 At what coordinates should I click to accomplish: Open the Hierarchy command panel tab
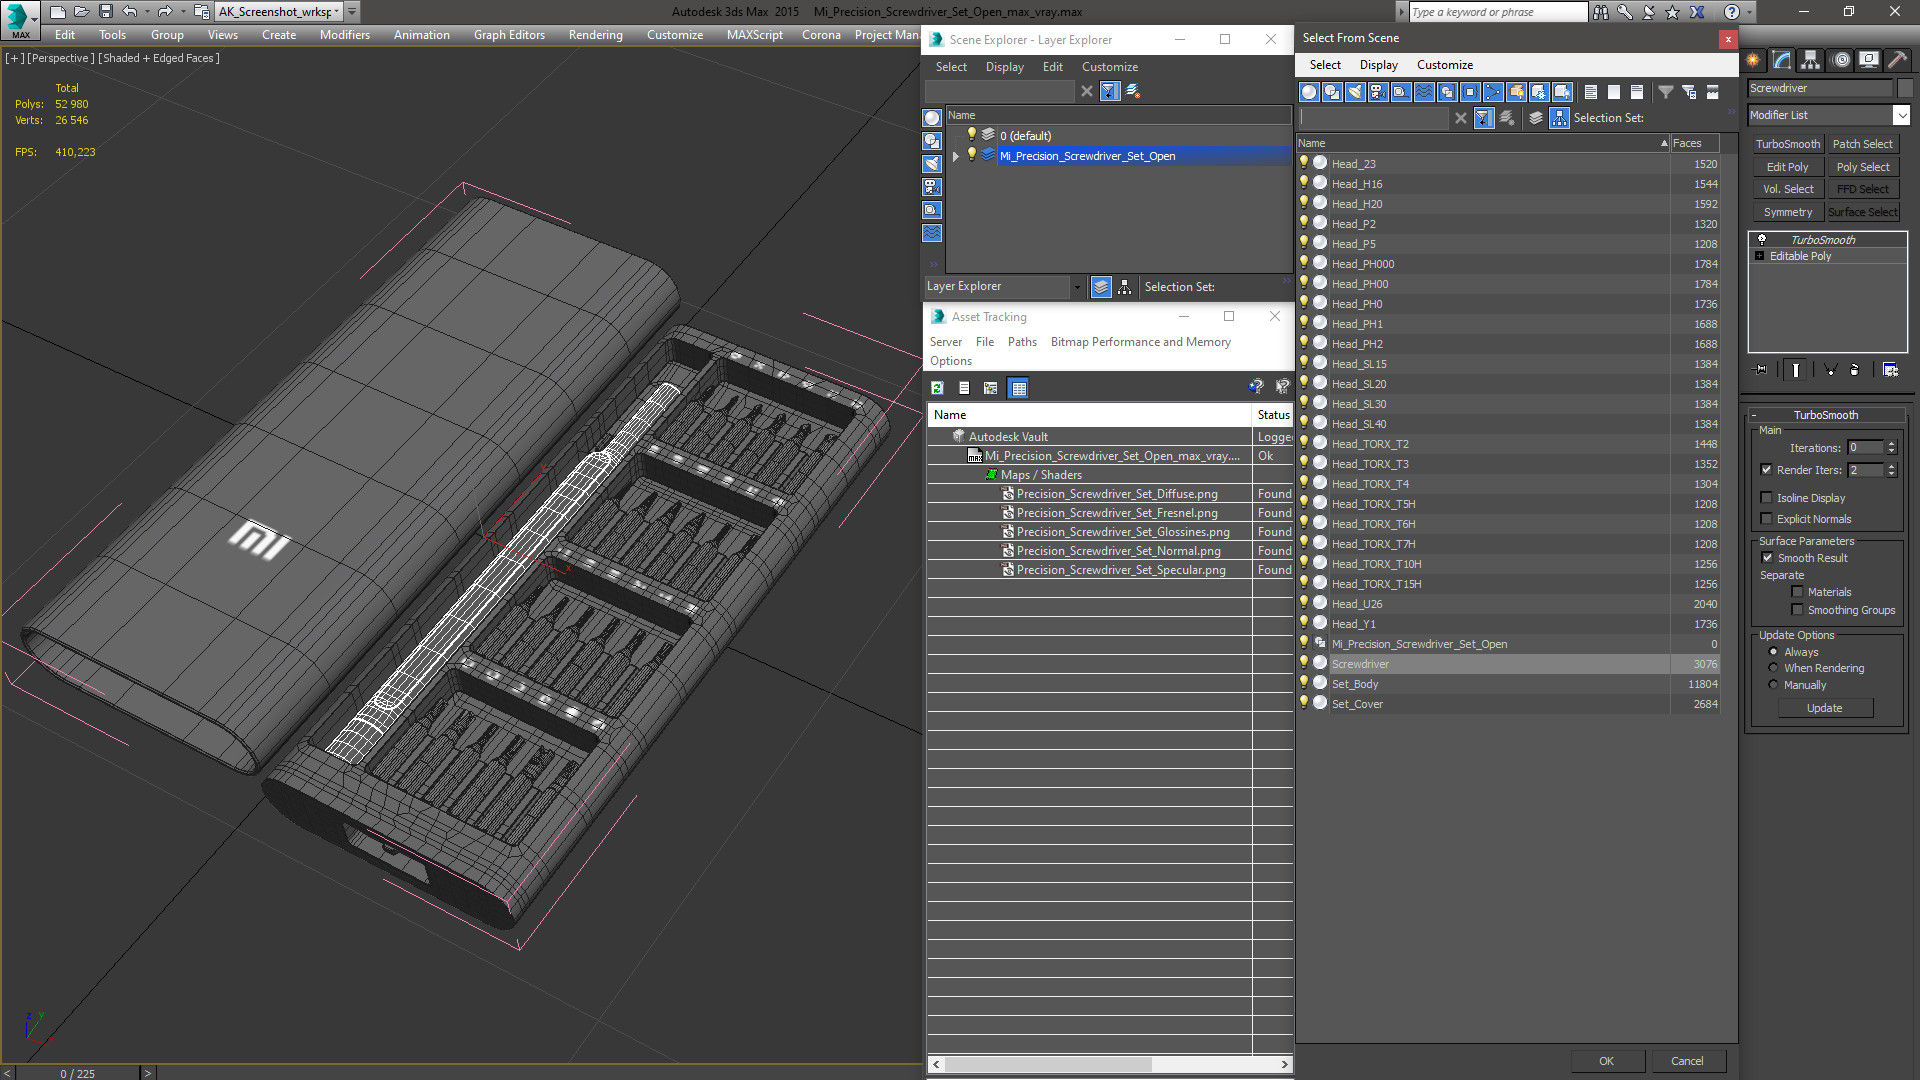coord(1810,60)
